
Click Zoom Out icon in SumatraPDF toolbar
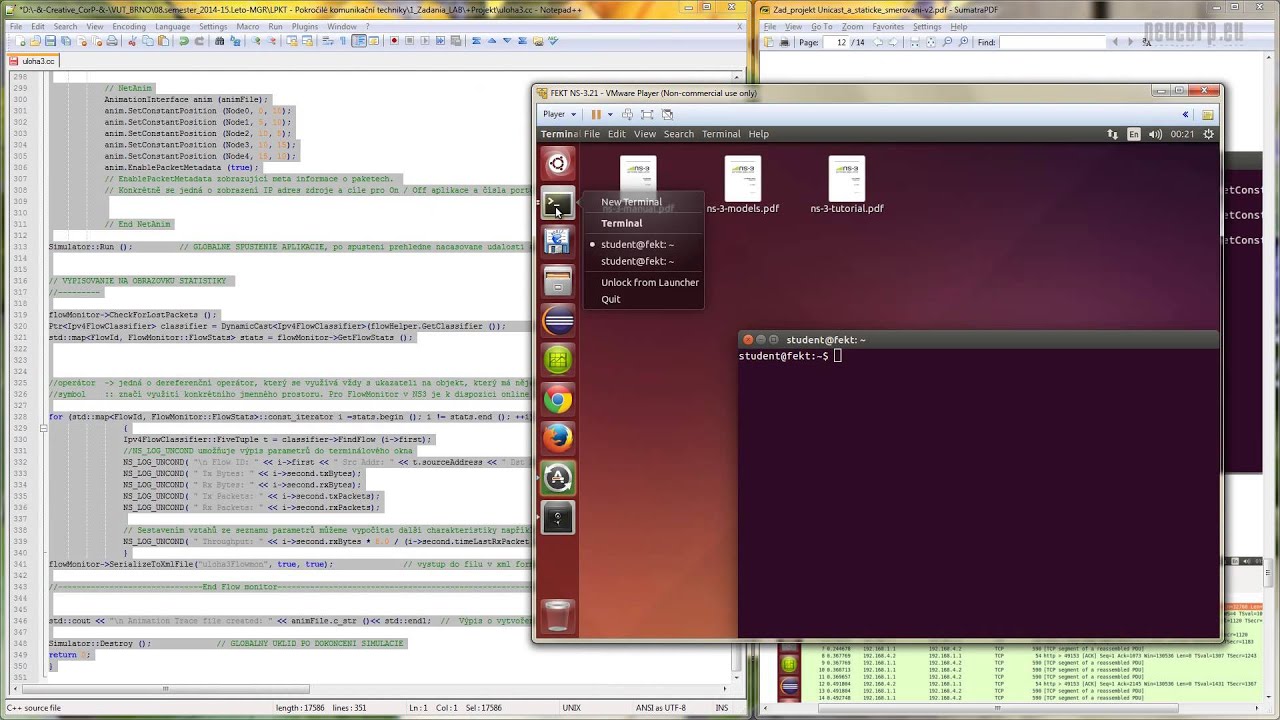click(947, 42)
